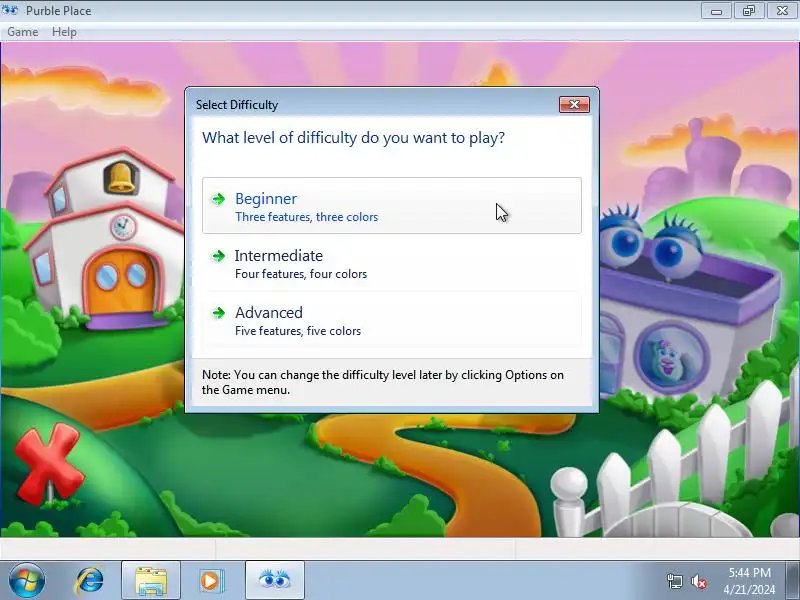Open the Help menu
800x600 pixels.
click(x=64, y=32)
